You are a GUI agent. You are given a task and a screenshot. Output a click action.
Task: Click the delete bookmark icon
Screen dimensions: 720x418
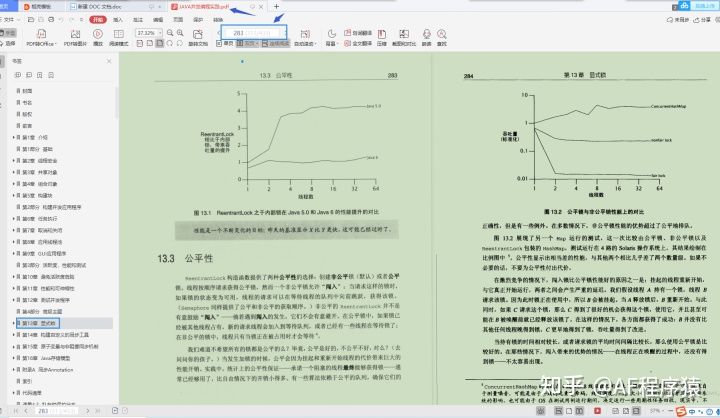tap(51, 75)
